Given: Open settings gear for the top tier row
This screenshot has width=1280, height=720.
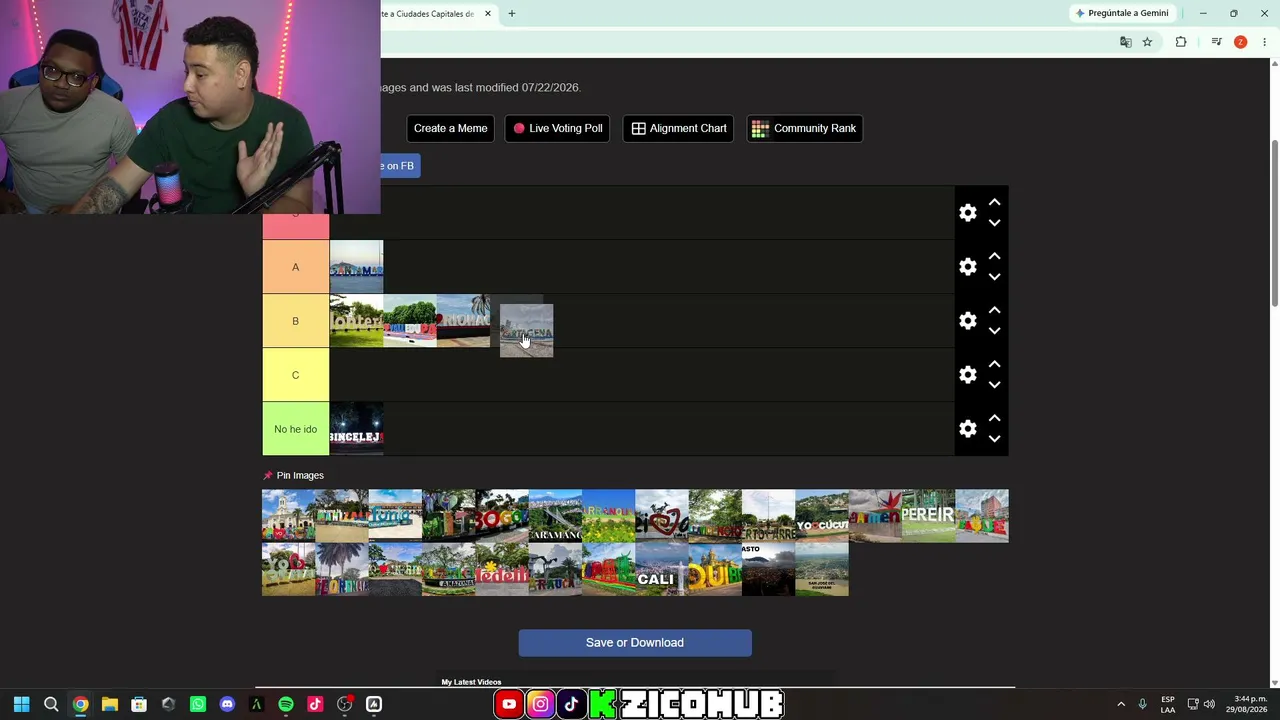Looking at the screenshot, I should point(968,213).
